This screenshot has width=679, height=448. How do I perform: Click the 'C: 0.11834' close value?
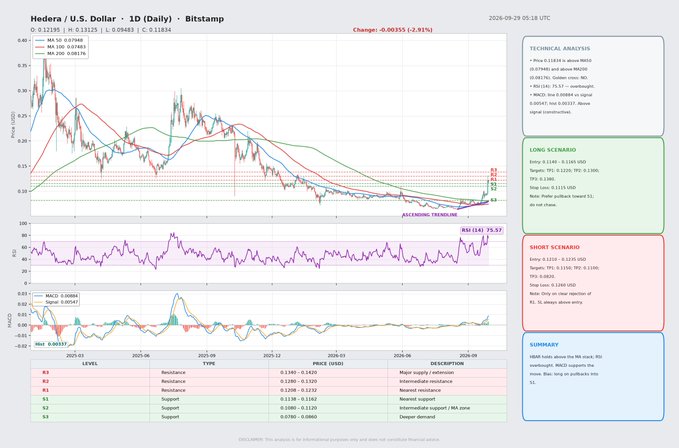156,30
